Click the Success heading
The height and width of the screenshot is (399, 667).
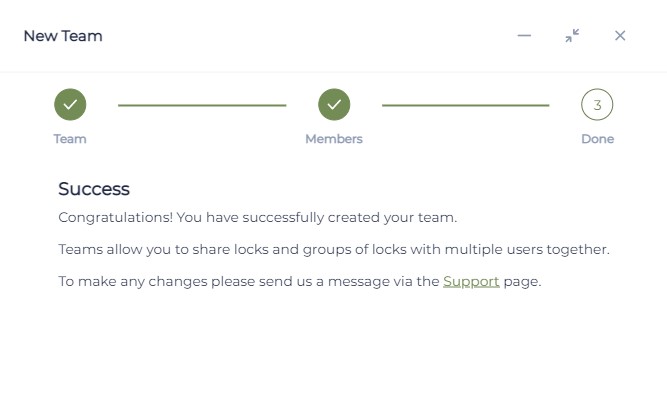point(94,189)
